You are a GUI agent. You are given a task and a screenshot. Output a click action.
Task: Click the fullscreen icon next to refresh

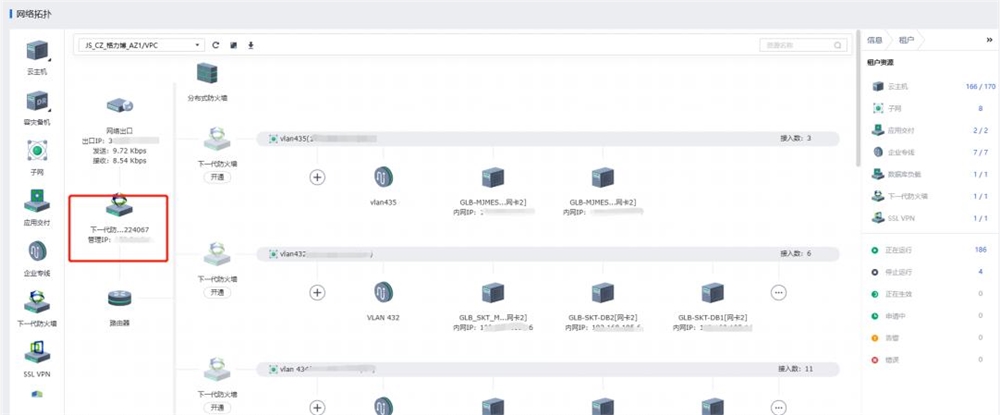point(233,45)
